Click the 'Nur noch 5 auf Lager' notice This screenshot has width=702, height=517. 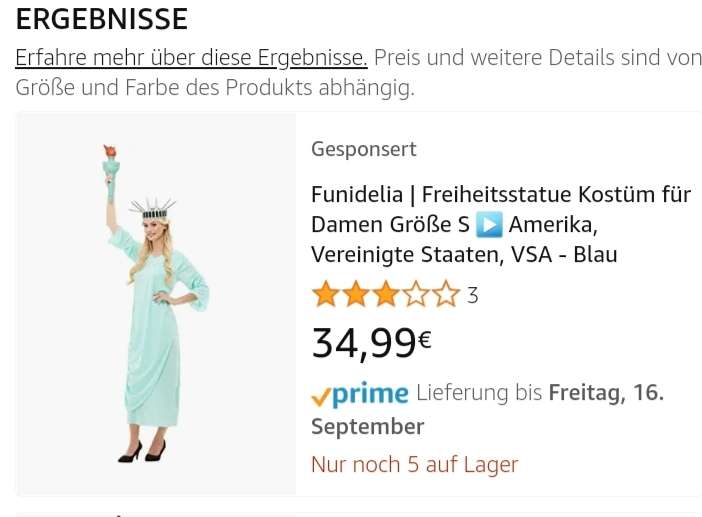pos(415,464)
